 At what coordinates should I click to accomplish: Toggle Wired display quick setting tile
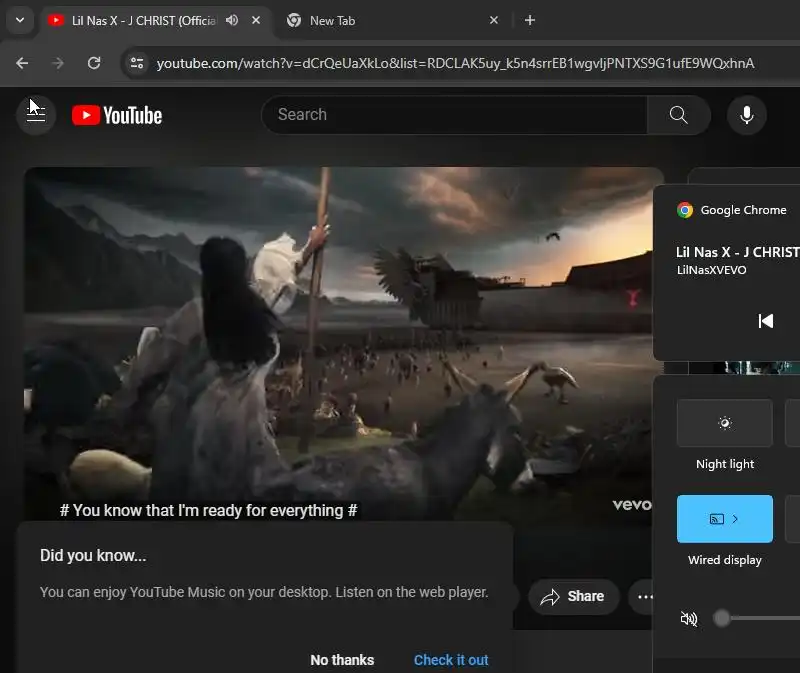tap(724, 519)
